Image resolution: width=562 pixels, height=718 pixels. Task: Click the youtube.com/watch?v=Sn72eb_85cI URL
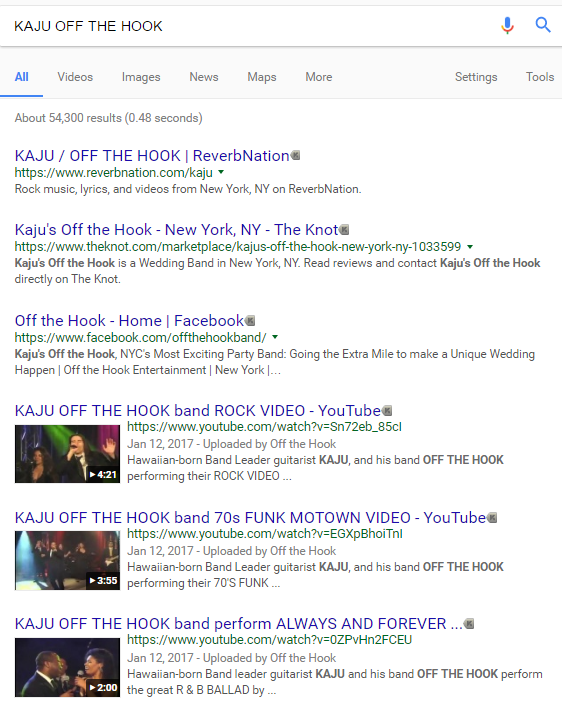[264, 427]
